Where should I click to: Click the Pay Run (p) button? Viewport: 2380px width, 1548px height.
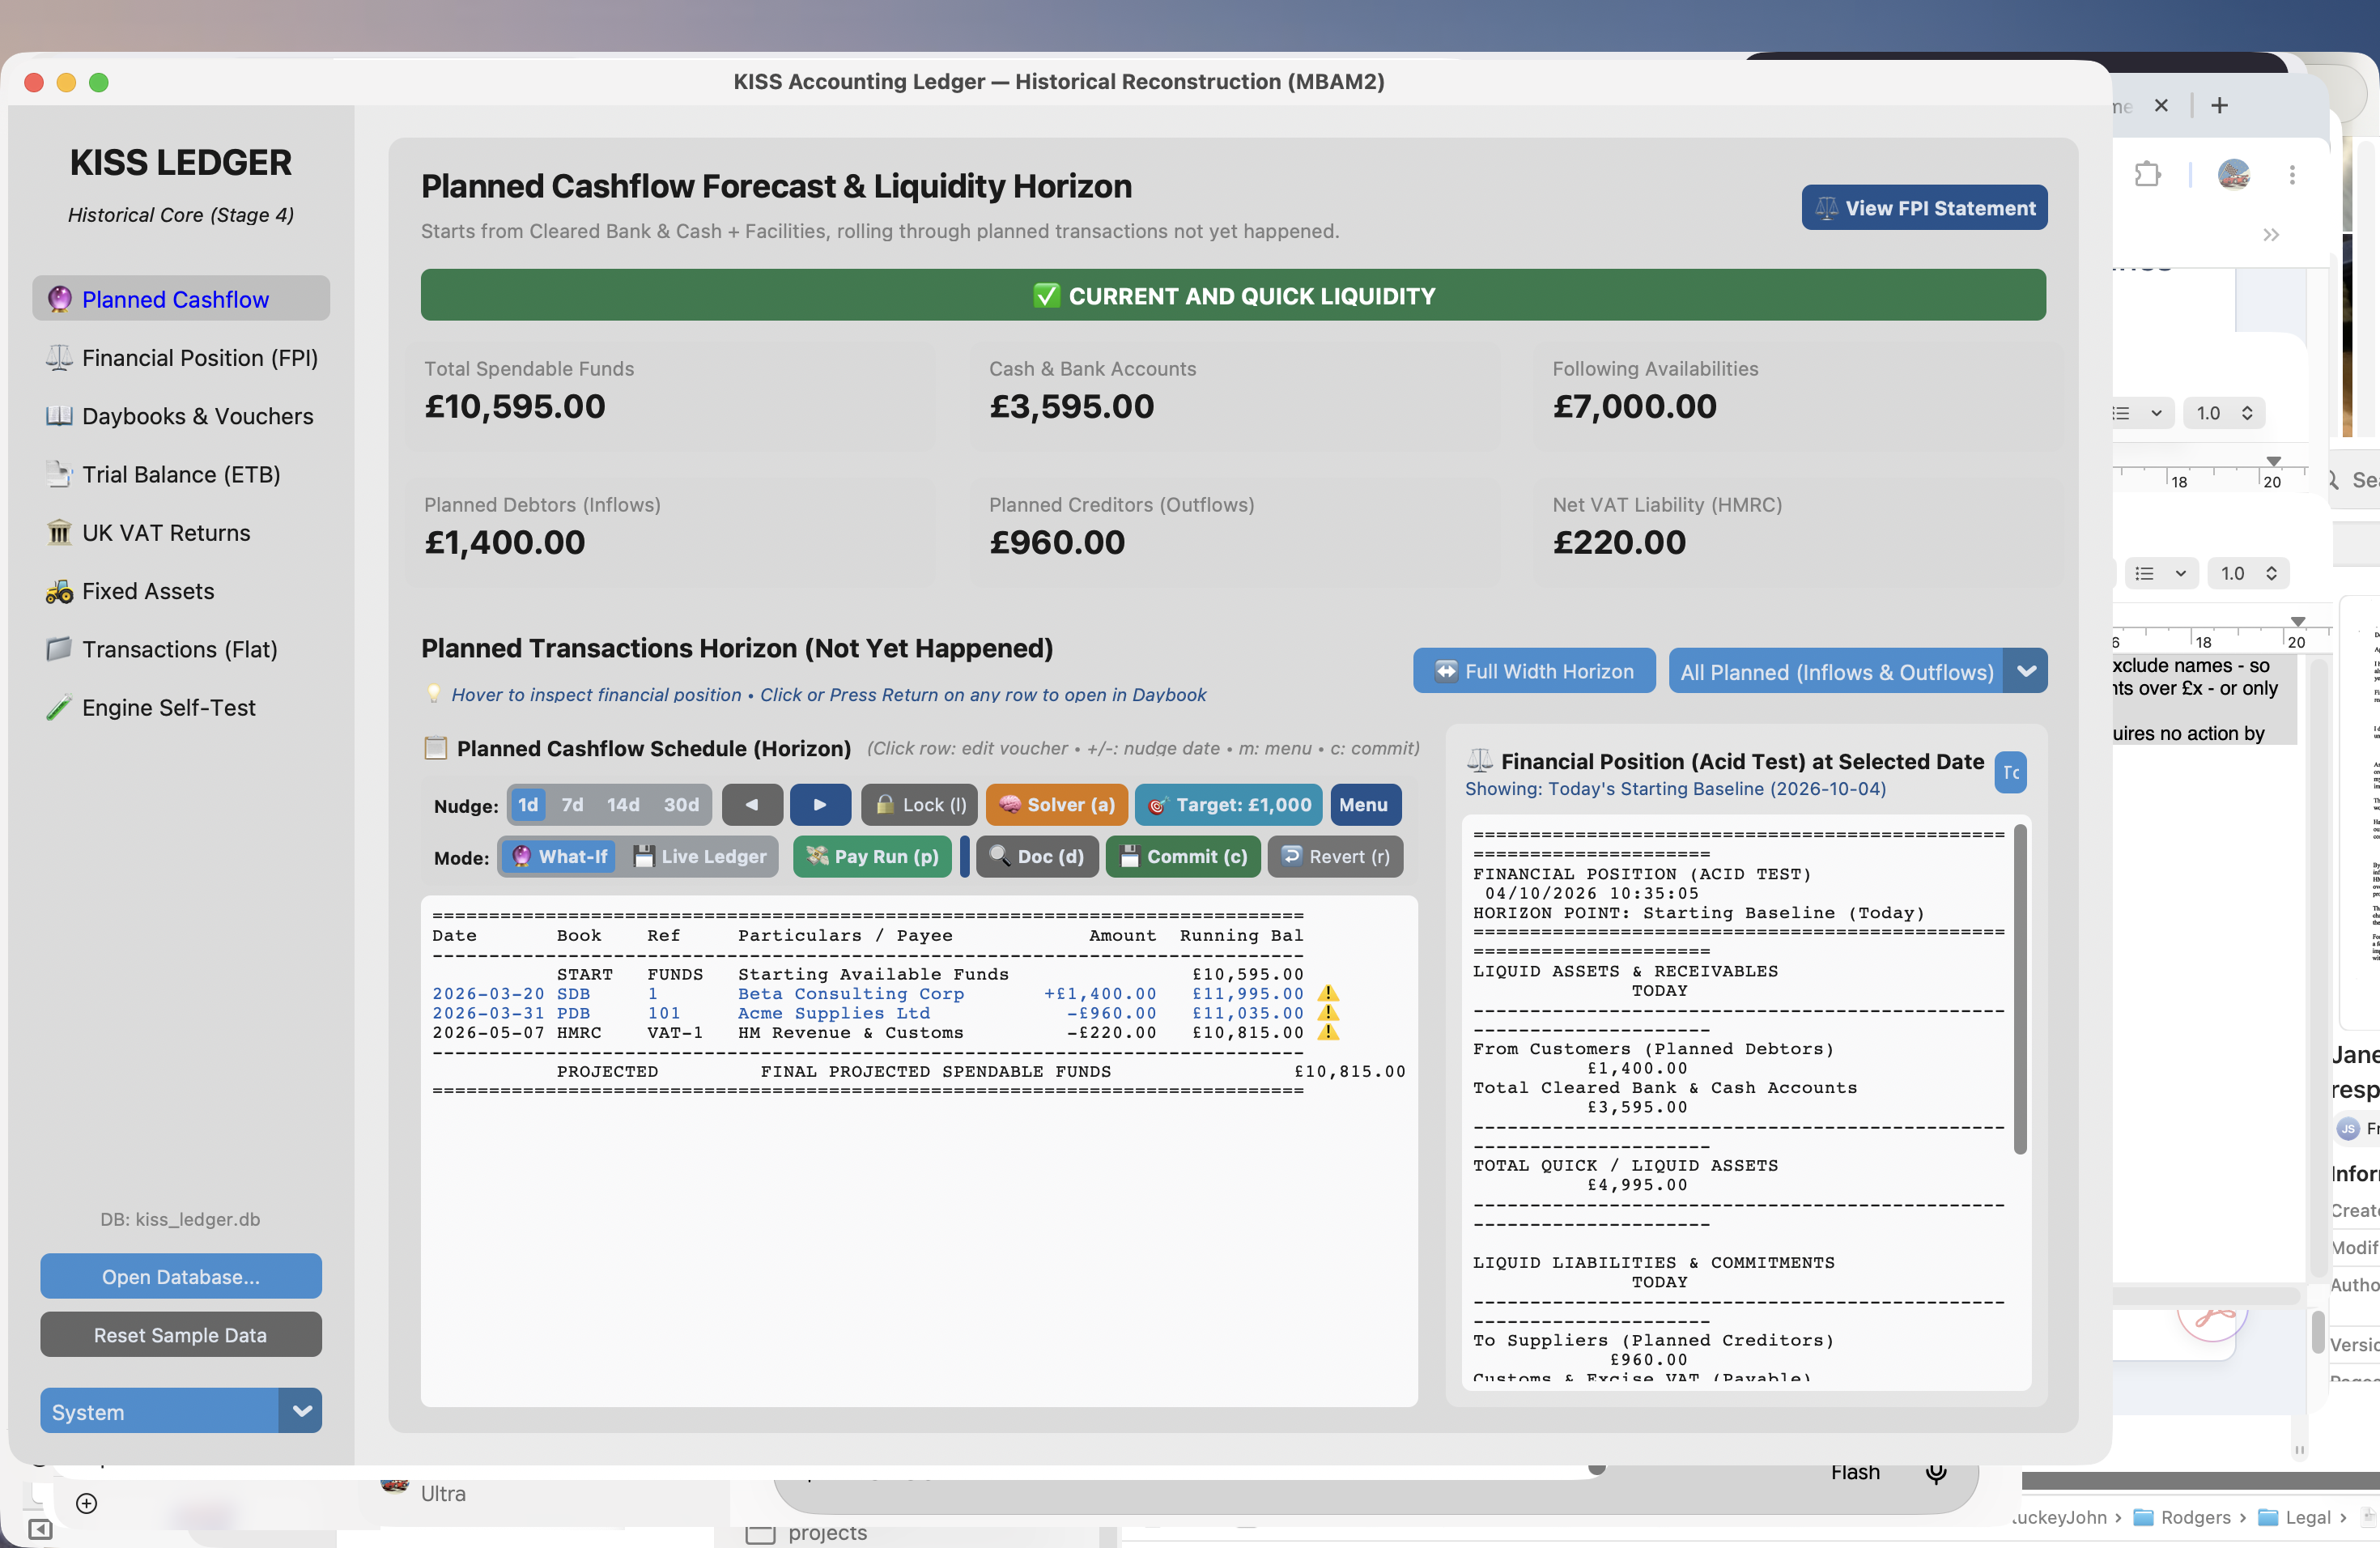tap(872, 857)
